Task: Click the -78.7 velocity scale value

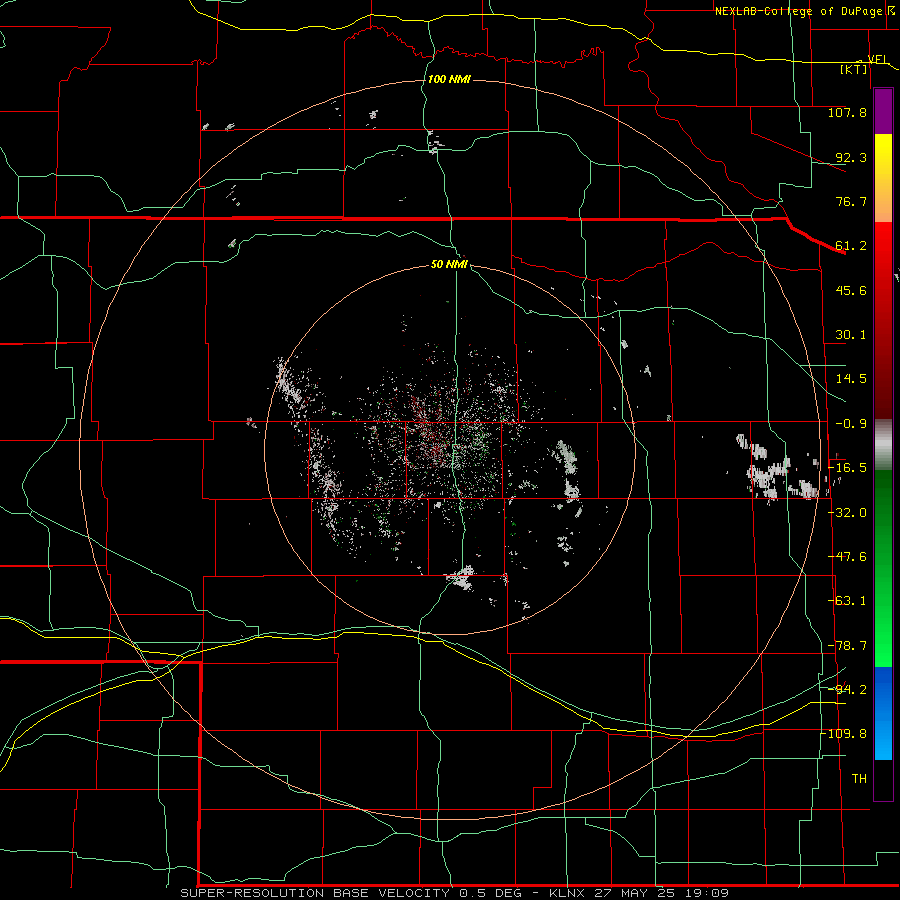Action: 847,646
